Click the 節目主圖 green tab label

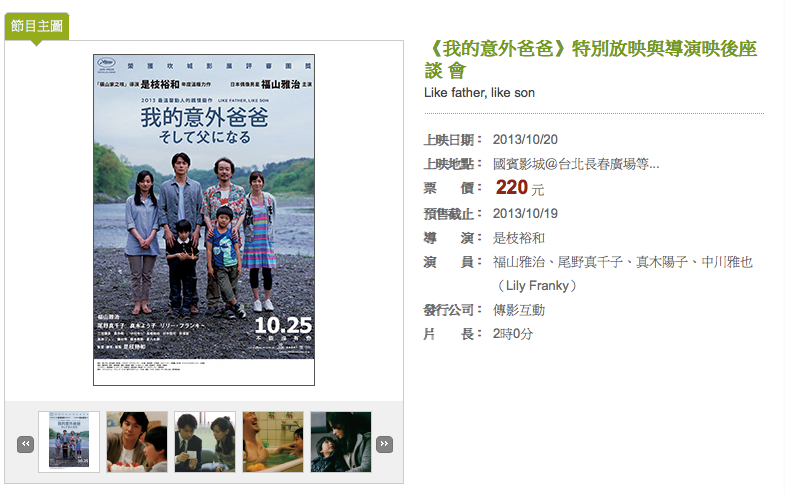37,26
